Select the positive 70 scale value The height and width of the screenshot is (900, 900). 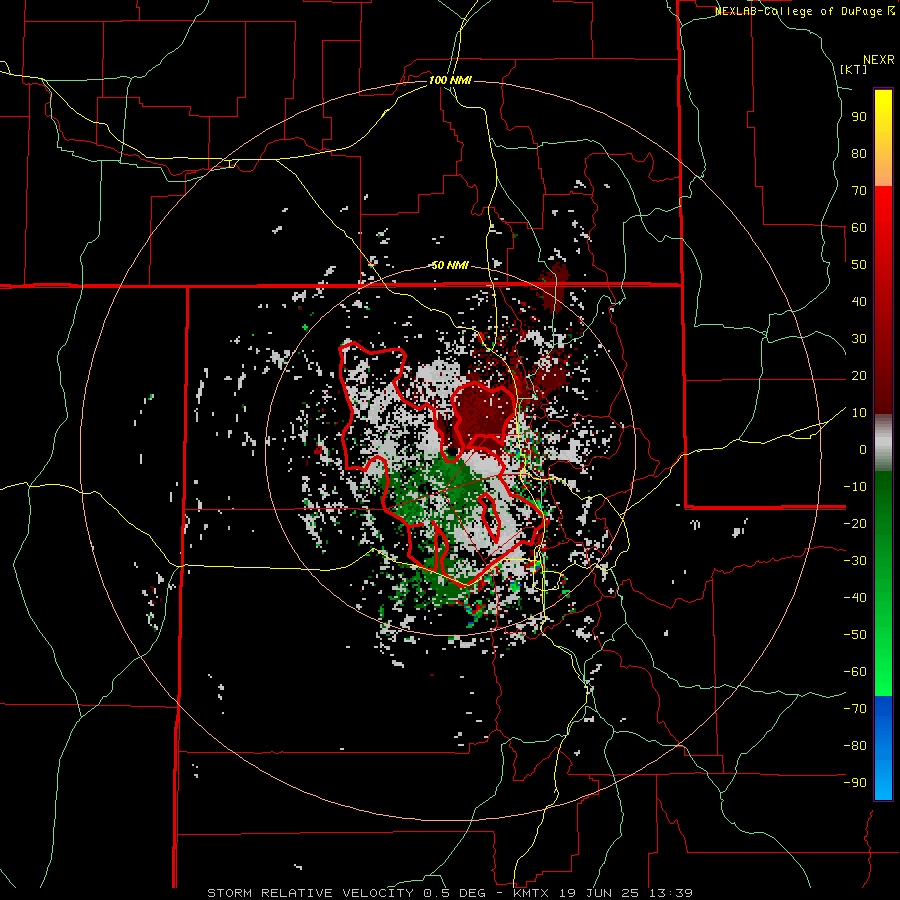pyautogui.click(x=859, y=191)
